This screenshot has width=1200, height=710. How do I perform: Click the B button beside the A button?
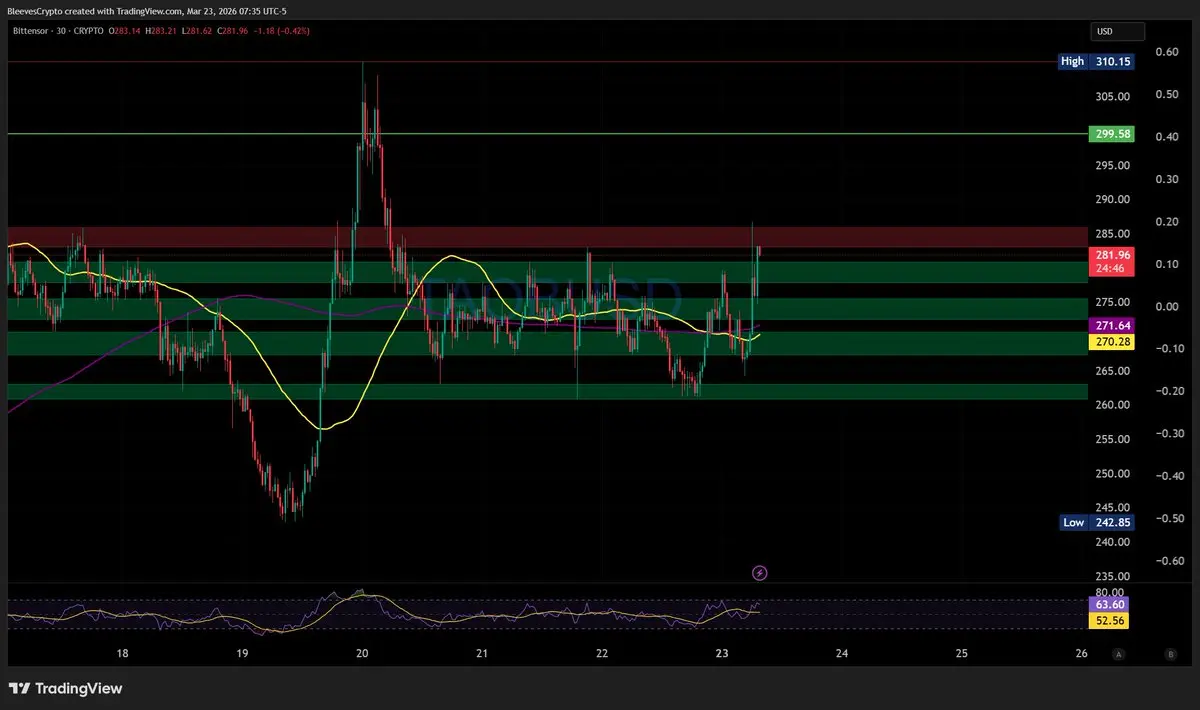[1169, 654]
